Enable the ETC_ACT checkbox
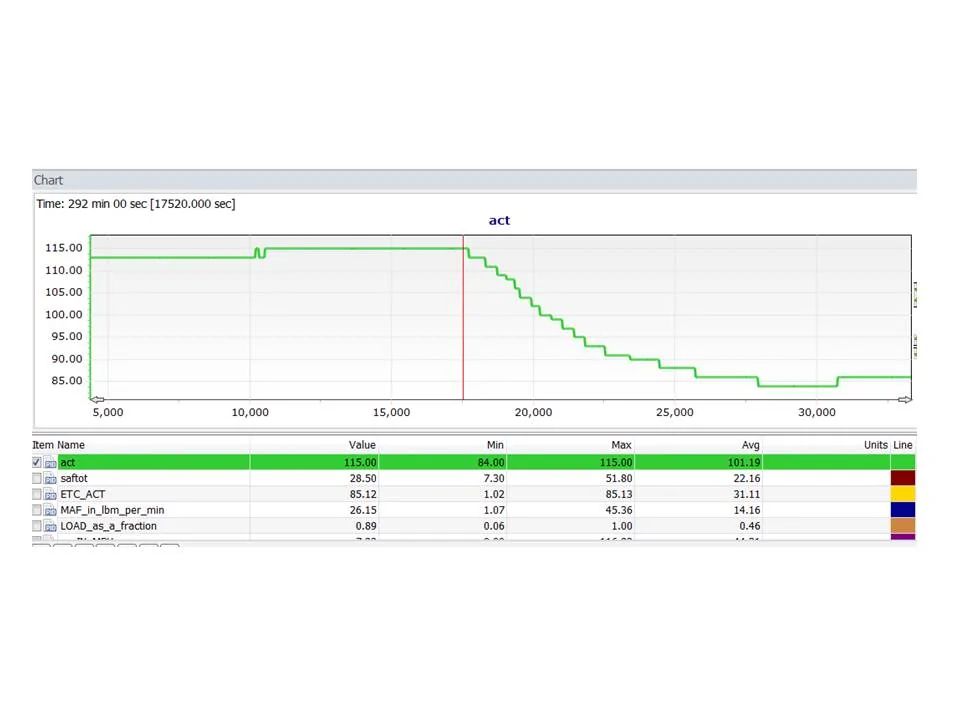Image resolution: width=960 pixels, height=720 pixels. tap(37, 494)
